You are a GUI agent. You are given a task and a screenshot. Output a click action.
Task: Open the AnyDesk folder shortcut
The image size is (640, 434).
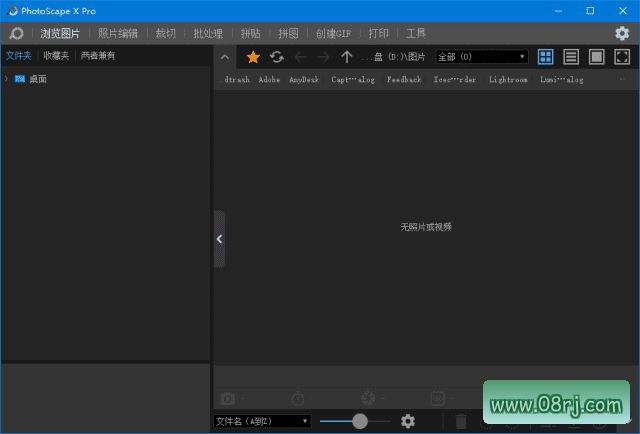304,79
